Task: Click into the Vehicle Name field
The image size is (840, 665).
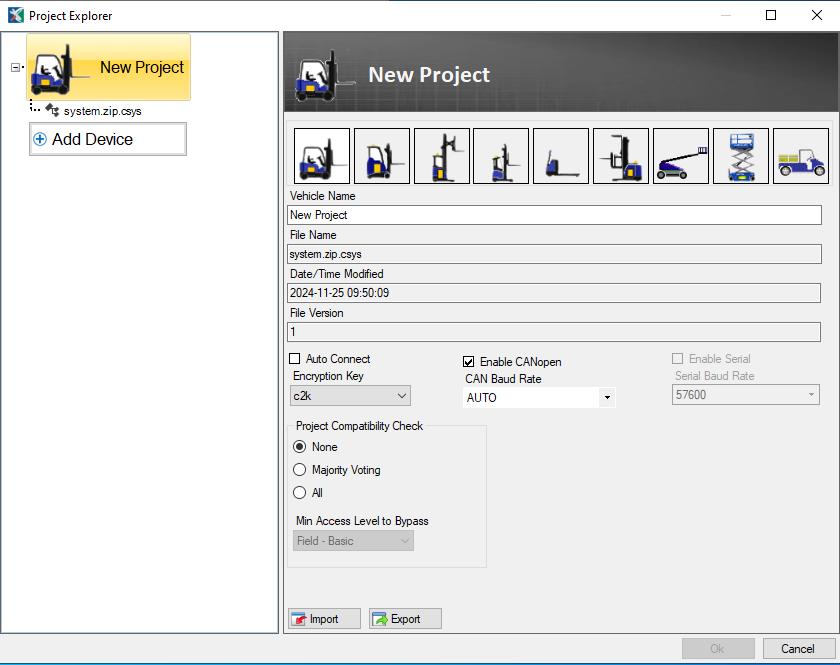Action: pyautogui.click(x=554, y=215)
